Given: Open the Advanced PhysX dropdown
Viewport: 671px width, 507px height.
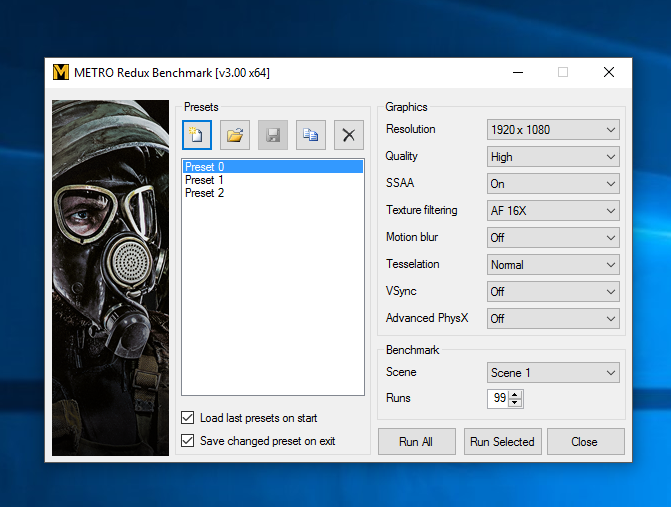Looking at the screenshot, I should [553, 319].
